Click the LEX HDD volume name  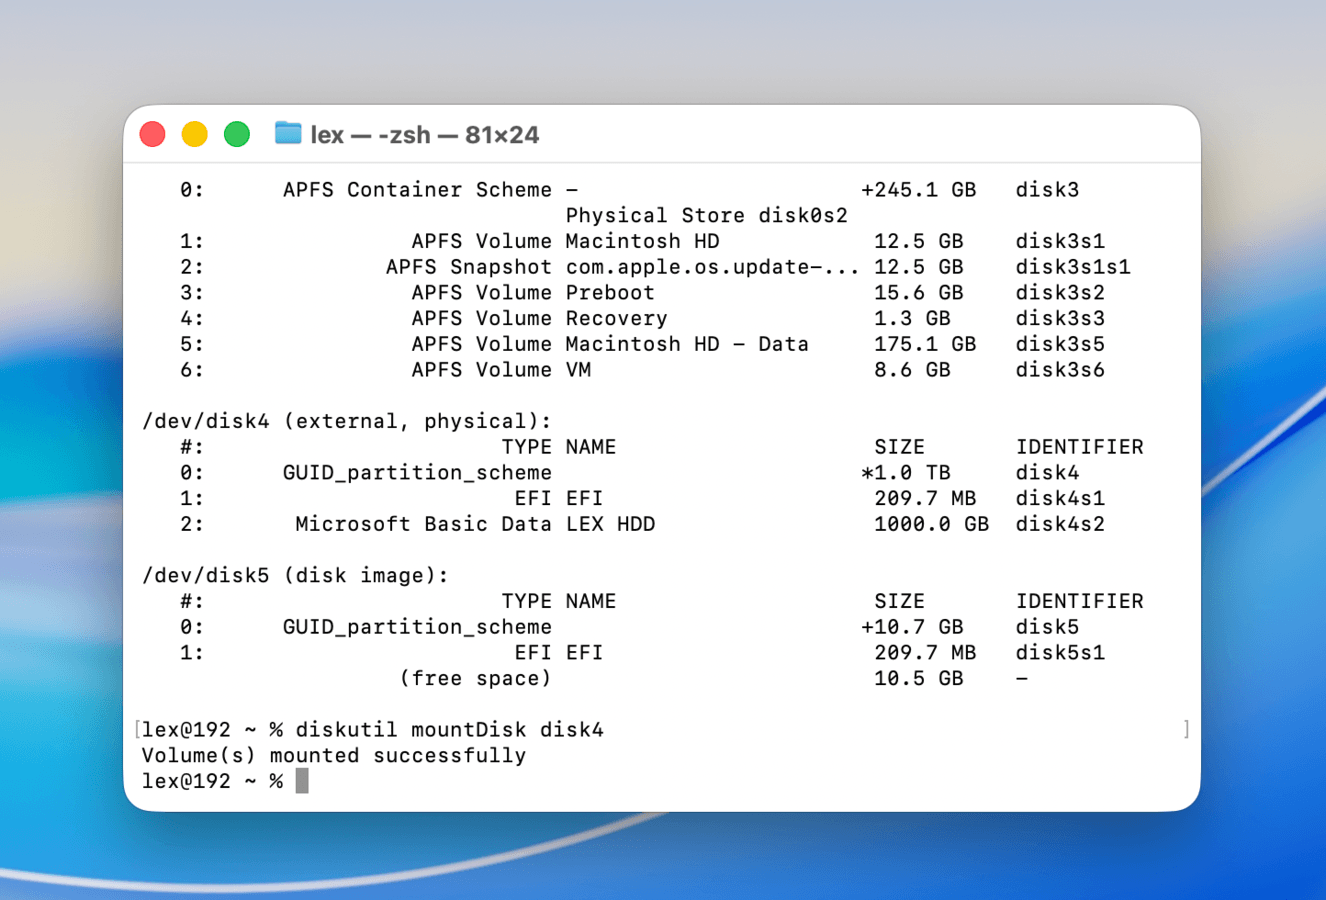(610, 524)
